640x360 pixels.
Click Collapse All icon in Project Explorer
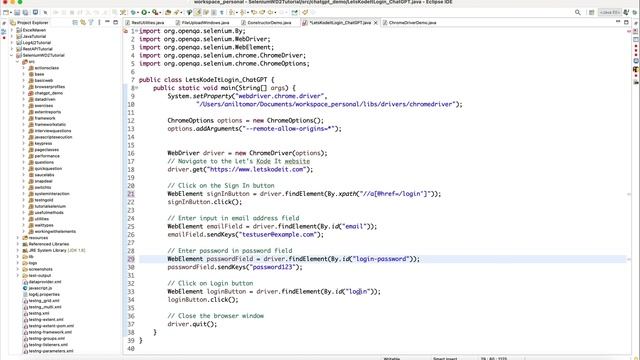(75, 22)
